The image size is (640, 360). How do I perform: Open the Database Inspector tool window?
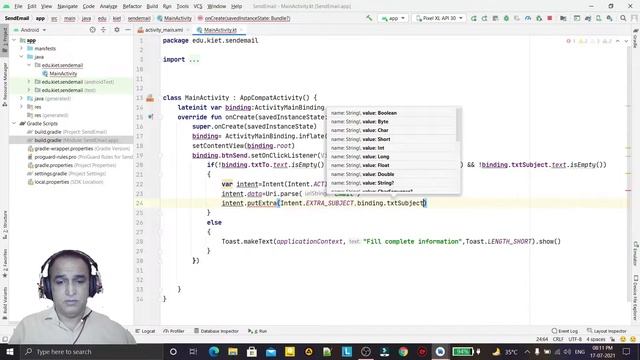pos(216,331)
